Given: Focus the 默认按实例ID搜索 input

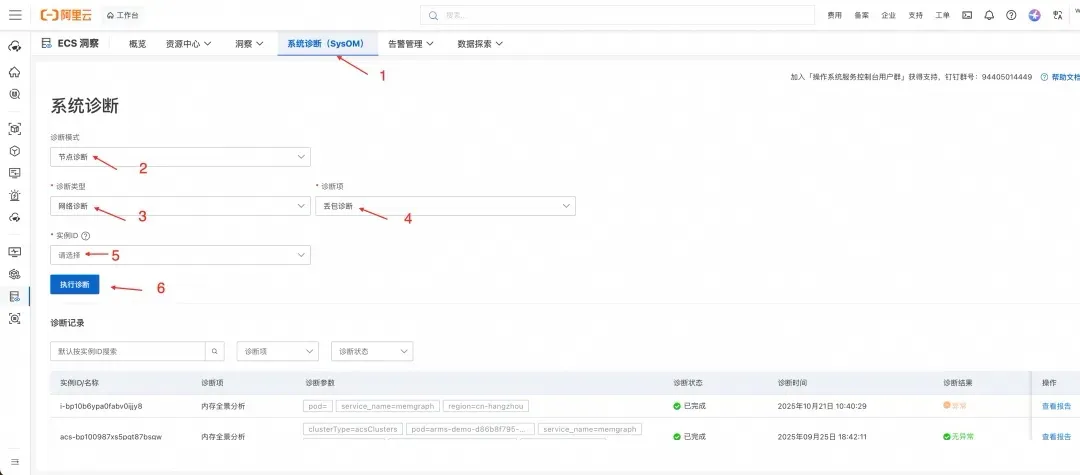Looking at the screenshot, I should [x=128, y=351].
